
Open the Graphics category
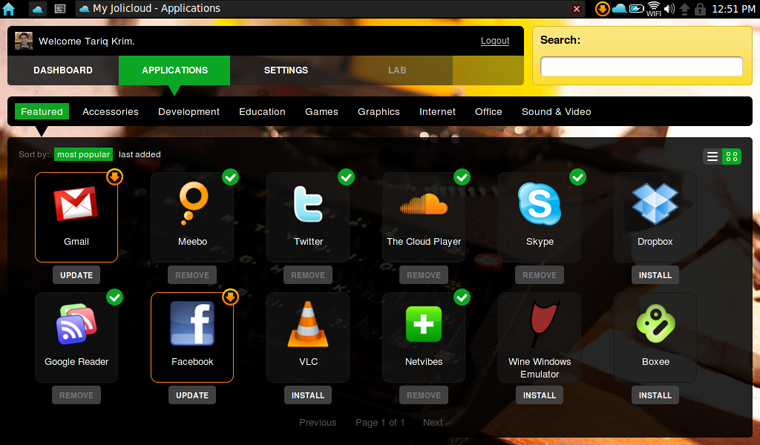[x=379, y=111]
